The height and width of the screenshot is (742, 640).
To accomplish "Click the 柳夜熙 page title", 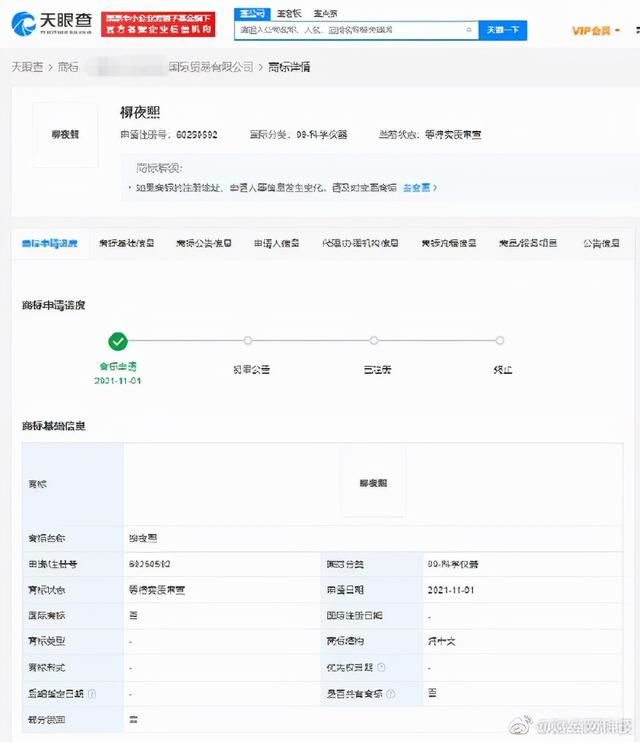I will tap(140, 112).
